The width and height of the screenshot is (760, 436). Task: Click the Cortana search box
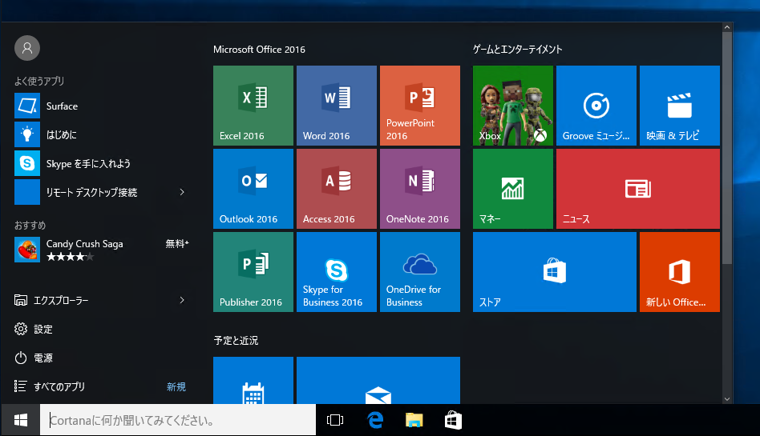178,420
